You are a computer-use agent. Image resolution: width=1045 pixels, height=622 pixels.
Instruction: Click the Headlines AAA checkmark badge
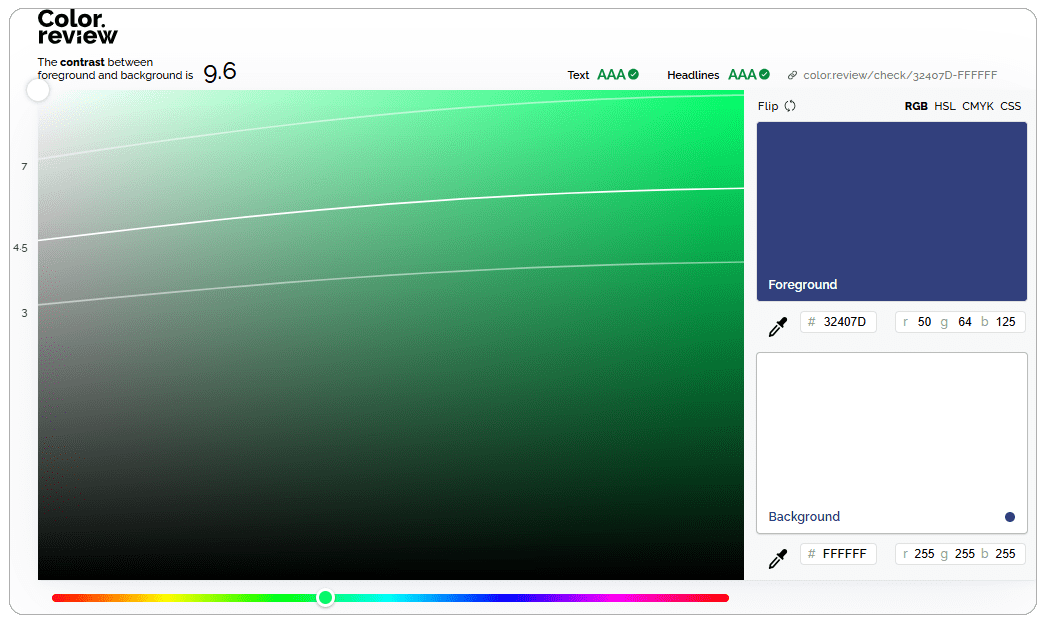(x=764, y=74)
